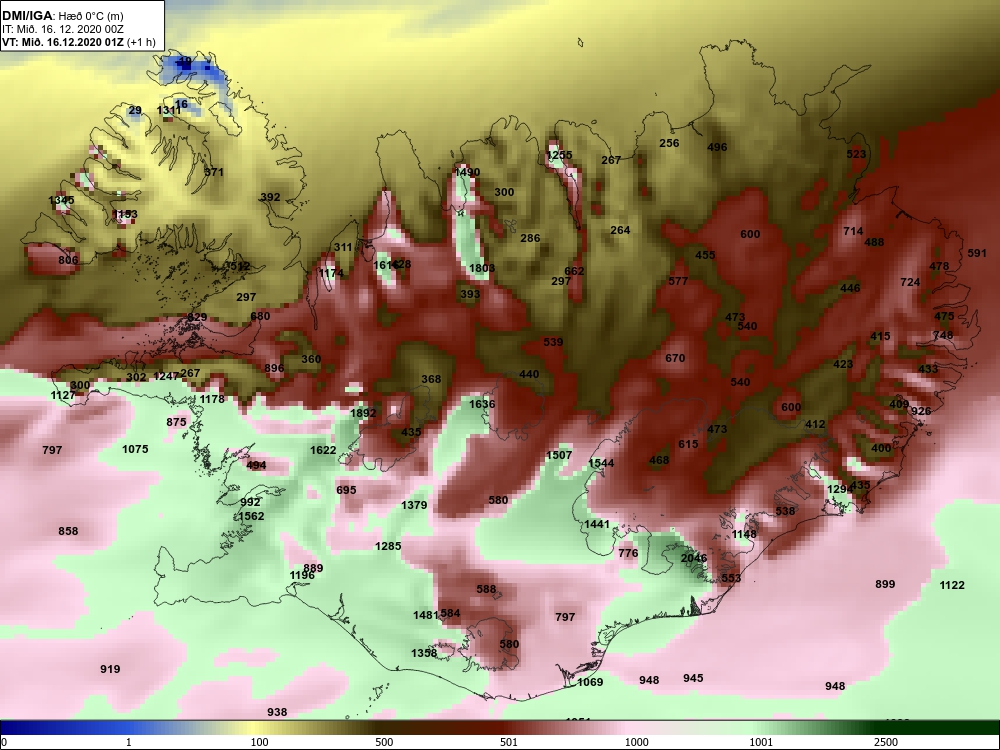Click the map value 523 in the northeast
Screen dimensions: 1000x750
[x=857, y=154]
